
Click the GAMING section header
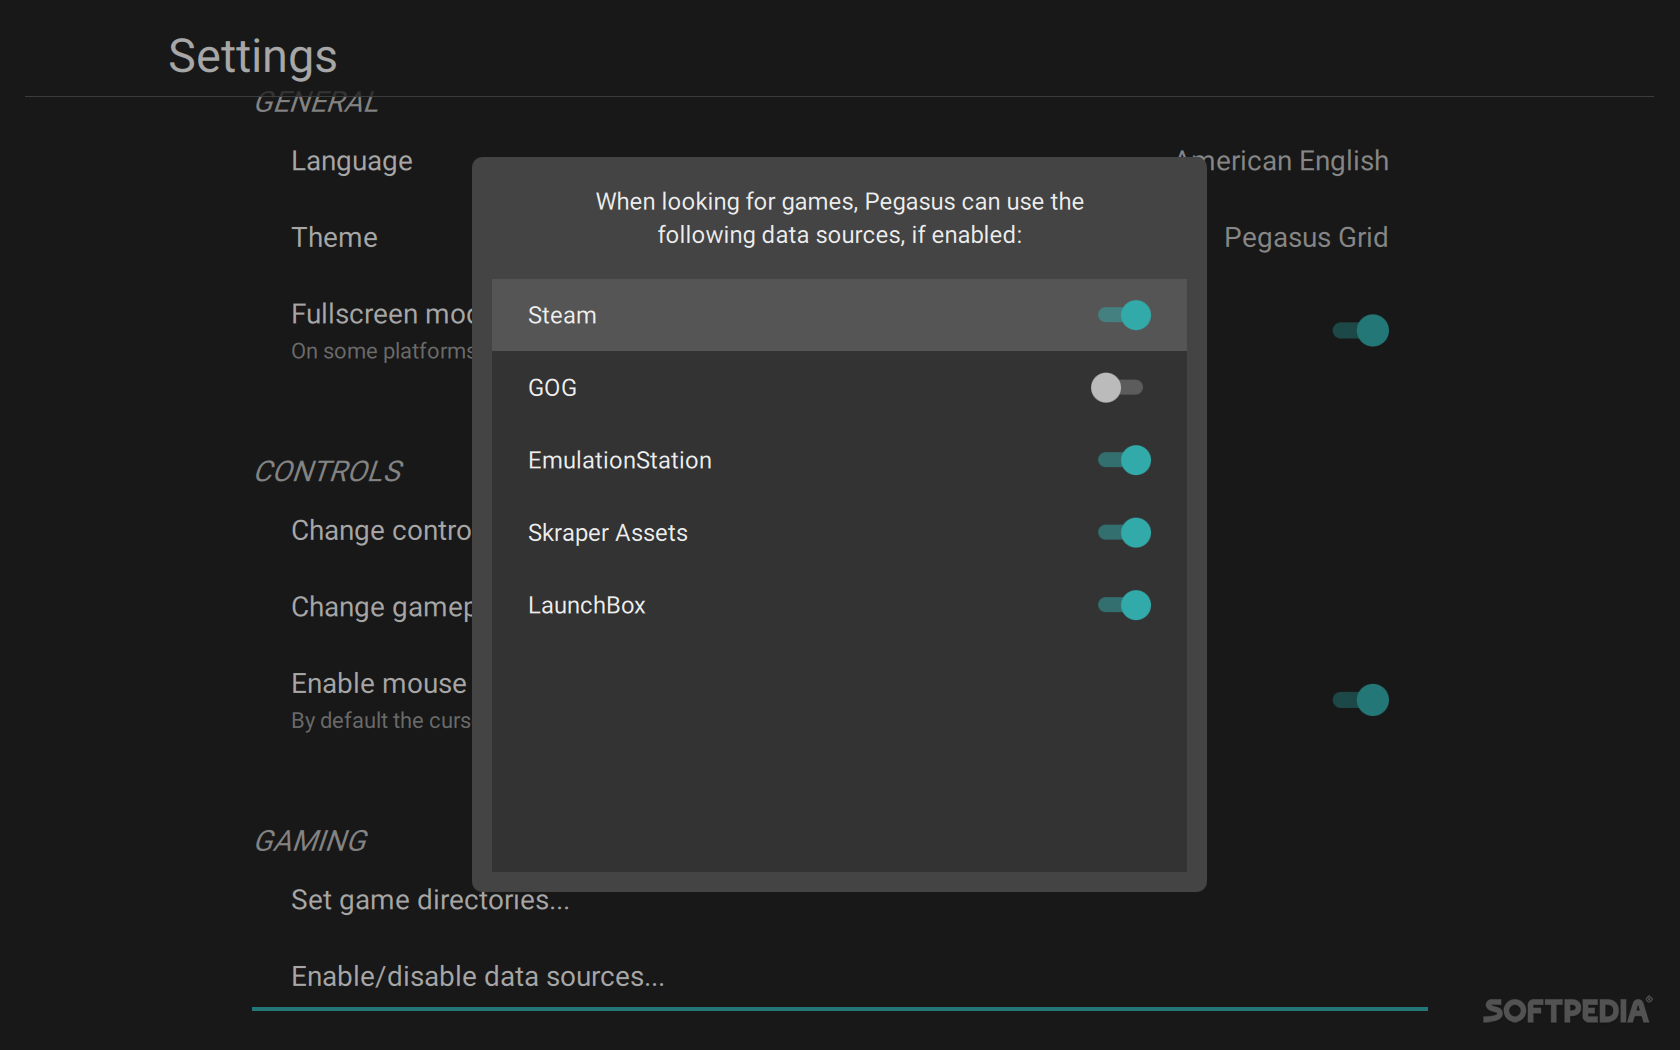tap(311, 841)
